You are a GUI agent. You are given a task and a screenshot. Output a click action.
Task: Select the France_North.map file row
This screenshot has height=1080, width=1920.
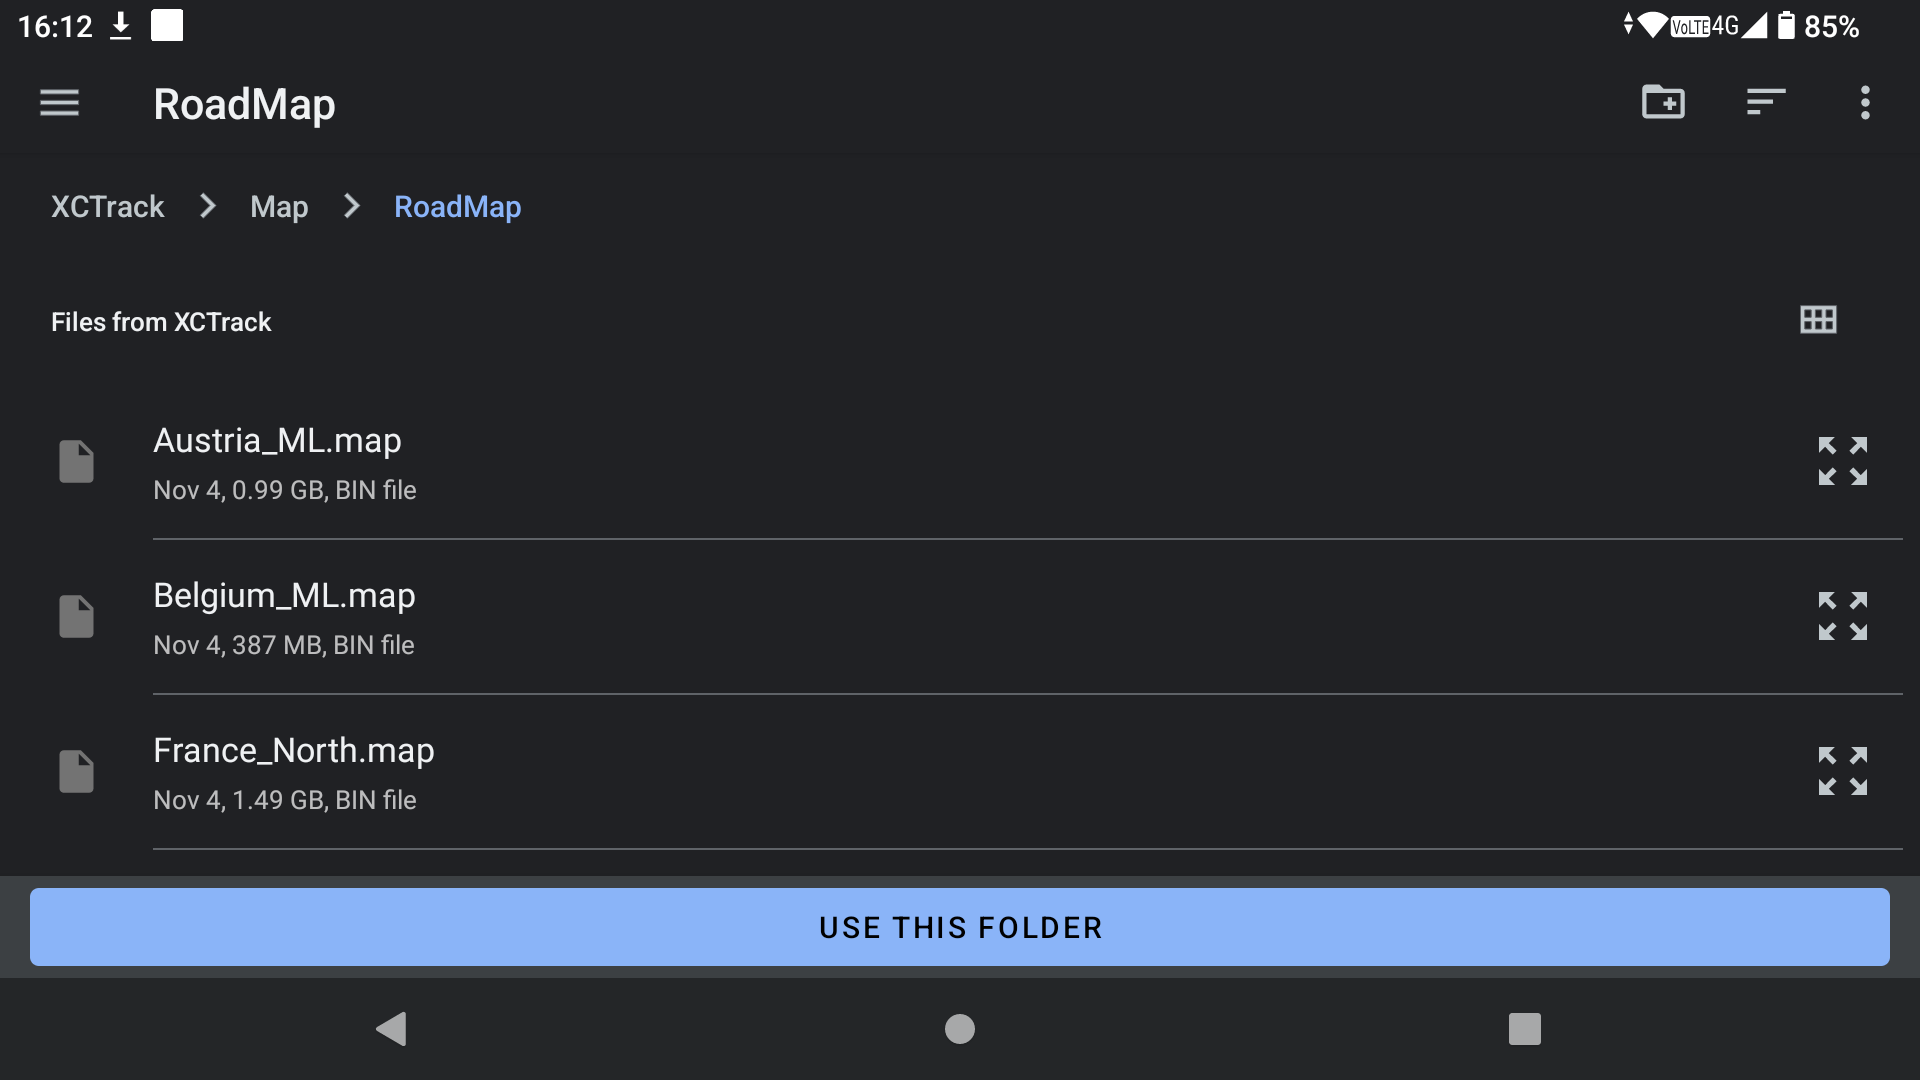pyautogui.click(x=800, y=774)
